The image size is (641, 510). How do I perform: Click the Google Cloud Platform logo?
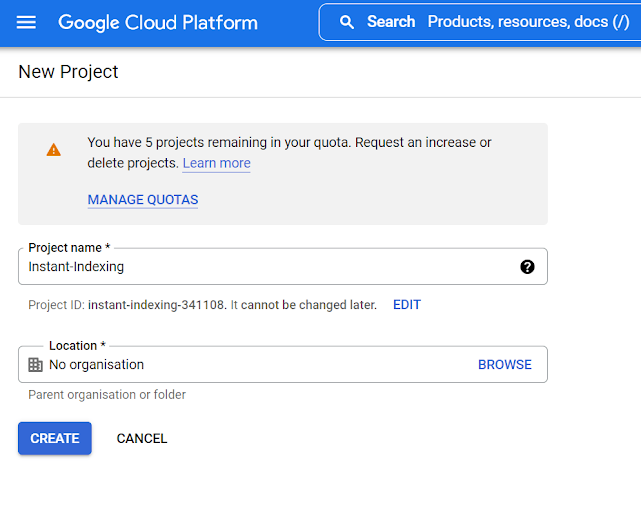click(158, 22)
